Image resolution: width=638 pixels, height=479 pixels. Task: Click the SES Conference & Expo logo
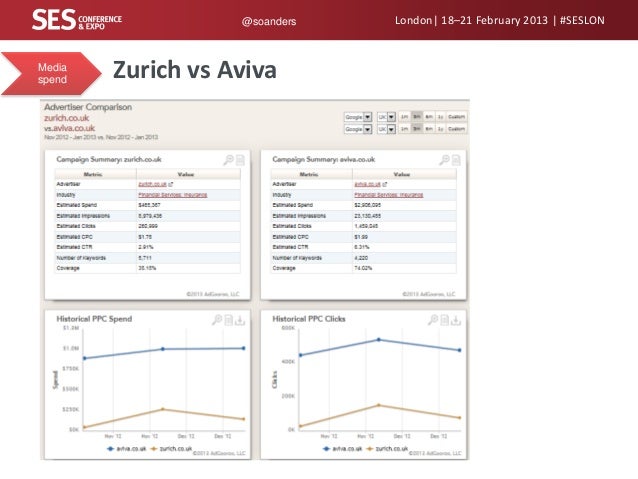[x=76, y=20]
